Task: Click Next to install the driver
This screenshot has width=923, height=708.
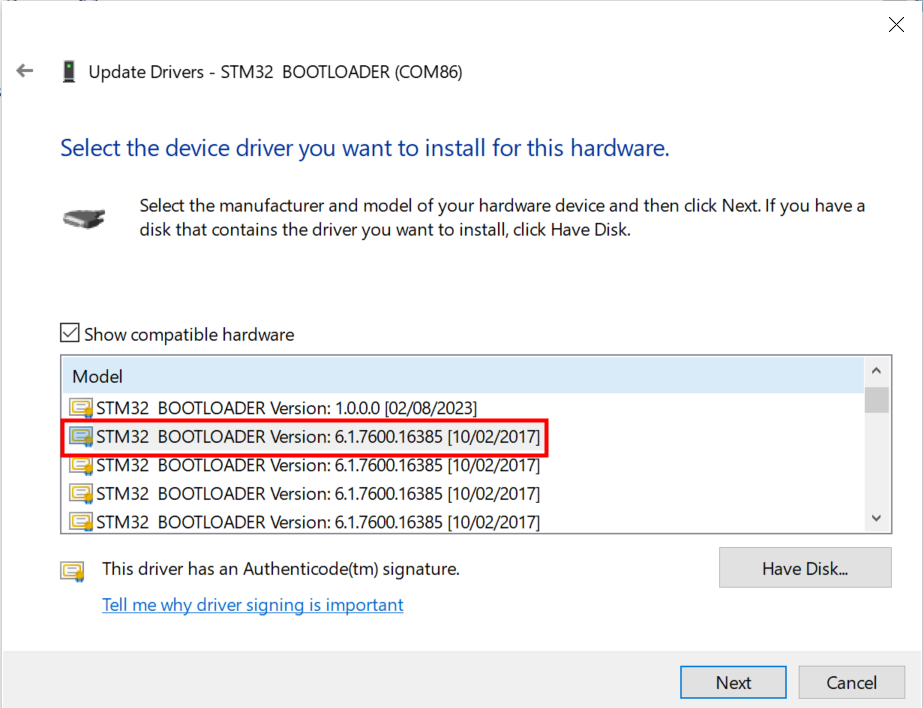Action: click(x=733, y=682)
